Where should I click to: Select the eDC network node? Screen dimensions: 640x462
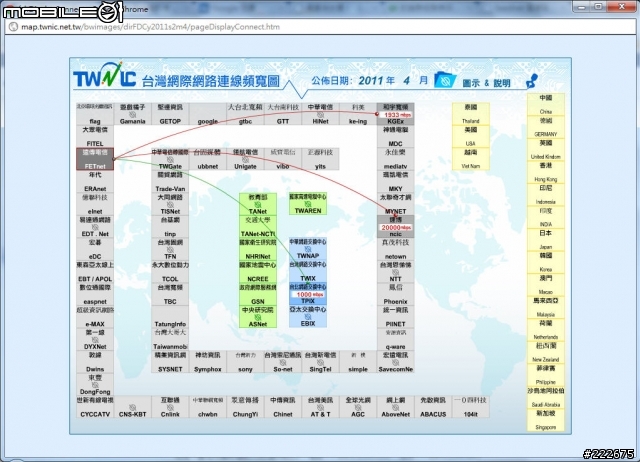coord(95,249)
